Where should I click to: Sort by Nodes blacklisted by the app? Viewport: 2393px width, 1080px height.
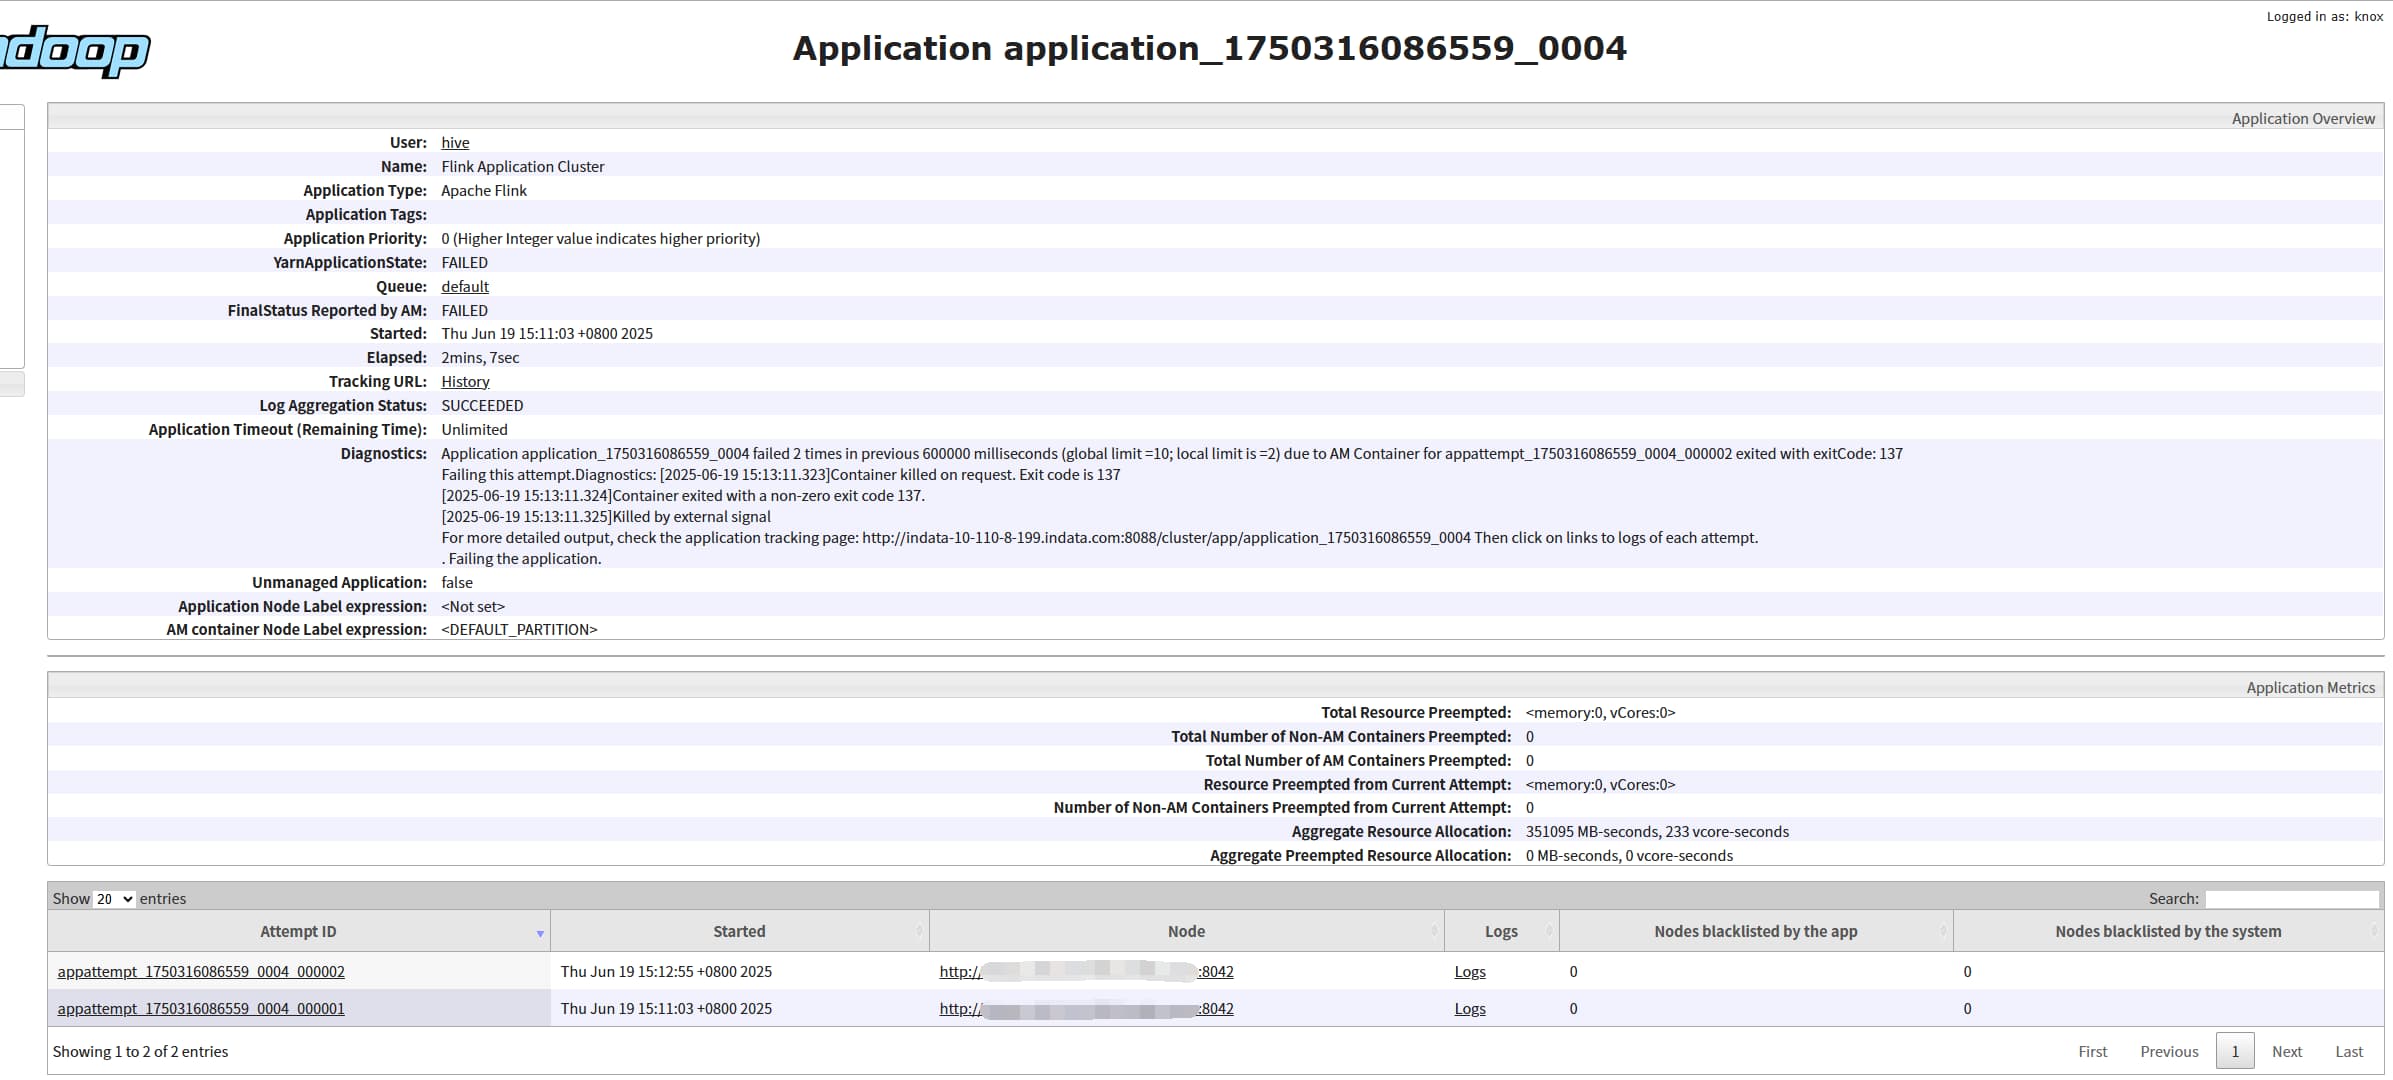1755,931
